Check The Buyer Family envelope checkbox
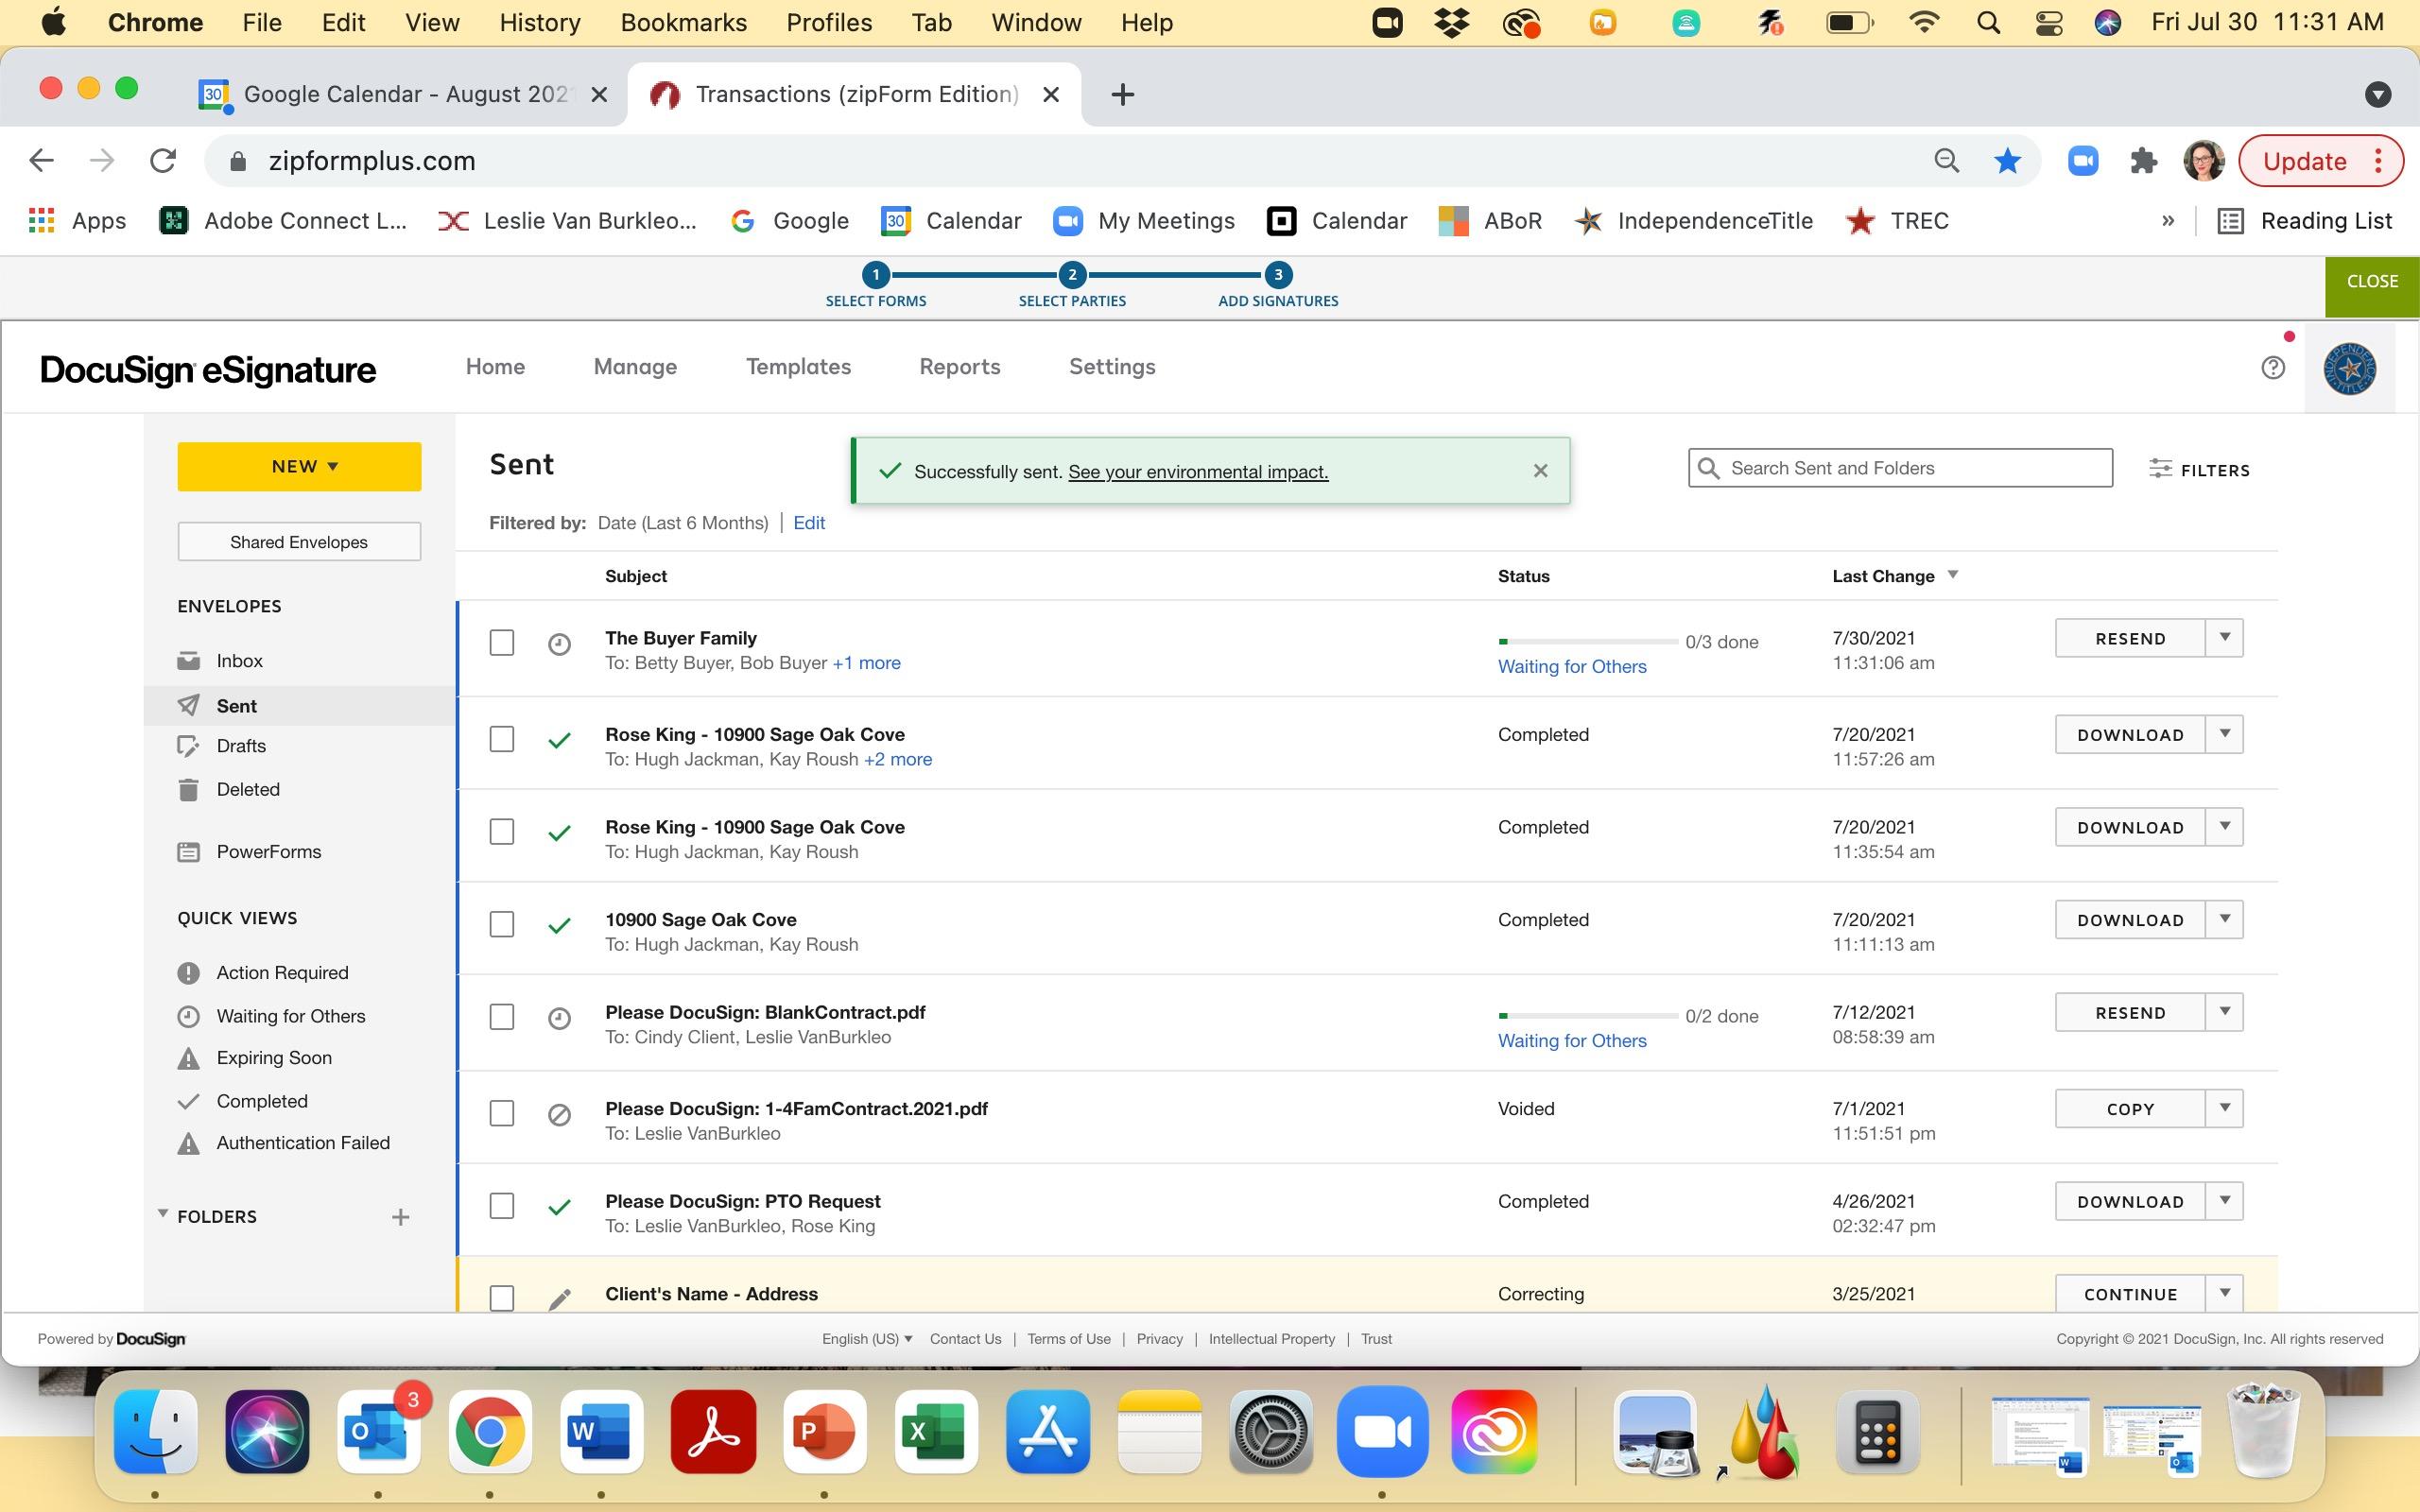 point(502,643)
